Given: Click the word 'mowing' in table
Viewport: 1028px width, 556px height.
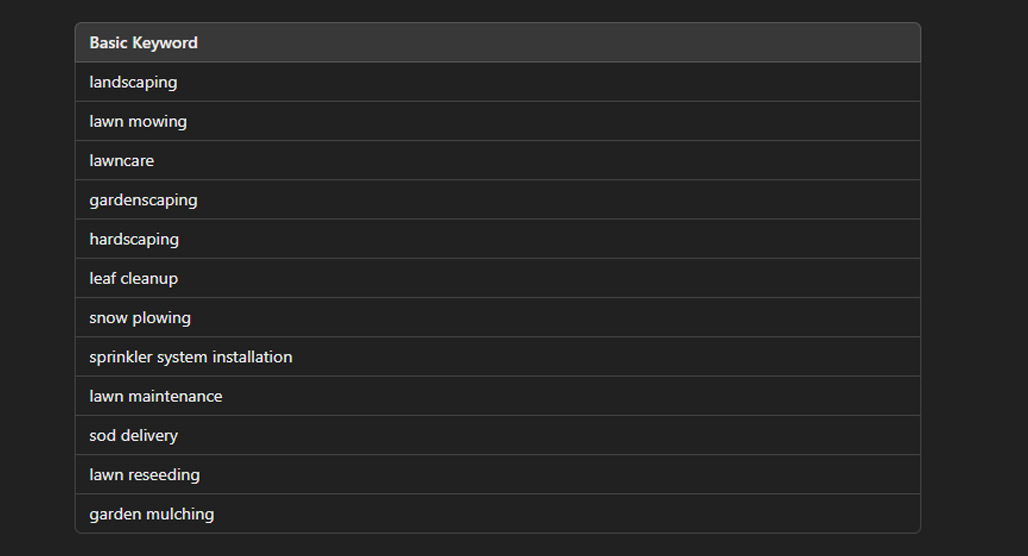Looking at the screenshot, I should [157, 122].
